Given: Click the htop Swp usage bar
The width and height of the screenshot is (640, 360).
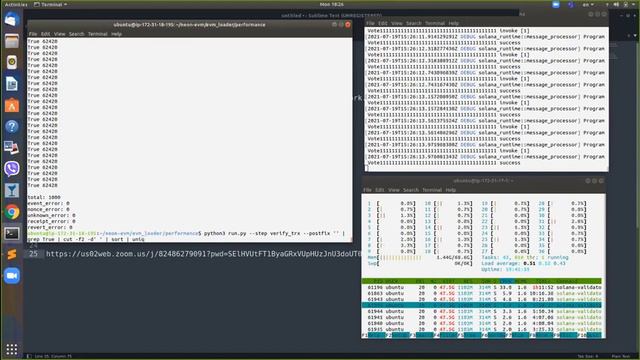Looking at the screenshot, I should click(420, 264).
